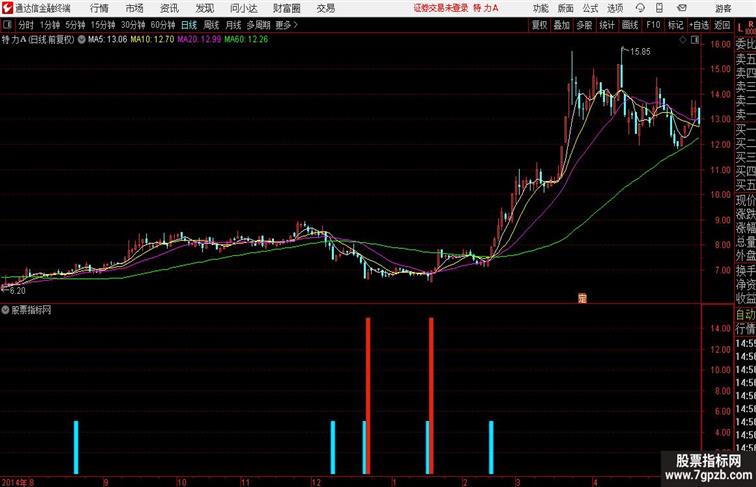Click the 统计 statistics button
This screenshot has width=756, height=487.
point(607,25)
